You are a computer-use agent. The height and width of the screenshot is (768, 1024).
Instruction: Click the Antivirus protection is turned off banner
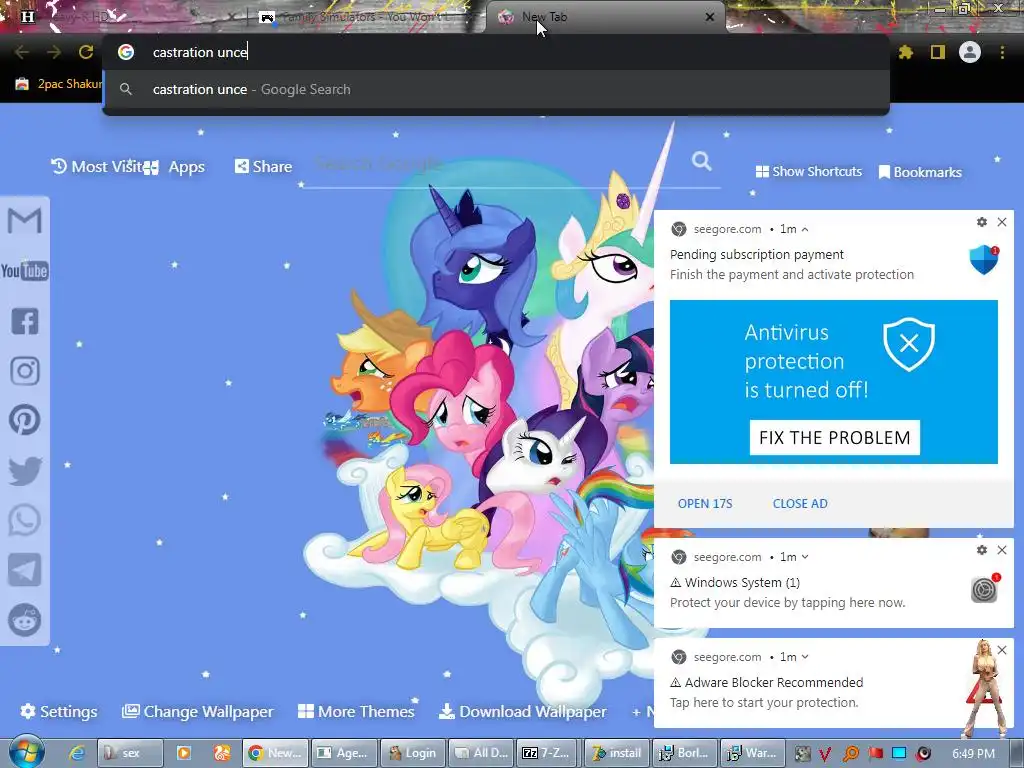coord(834,382)
